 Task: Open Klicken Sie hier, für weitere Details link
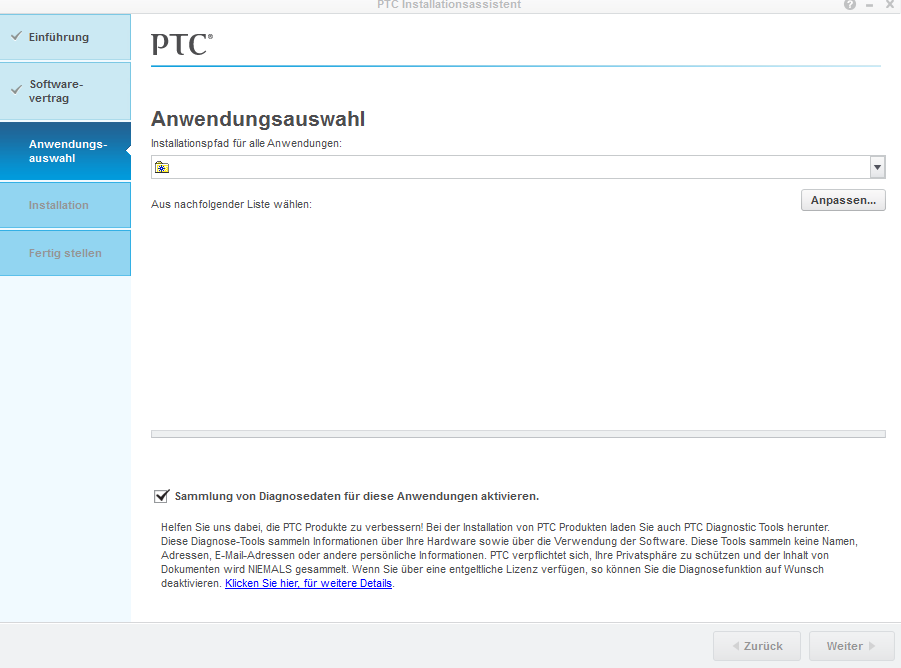pyautogui.click(x=309, y=583)
